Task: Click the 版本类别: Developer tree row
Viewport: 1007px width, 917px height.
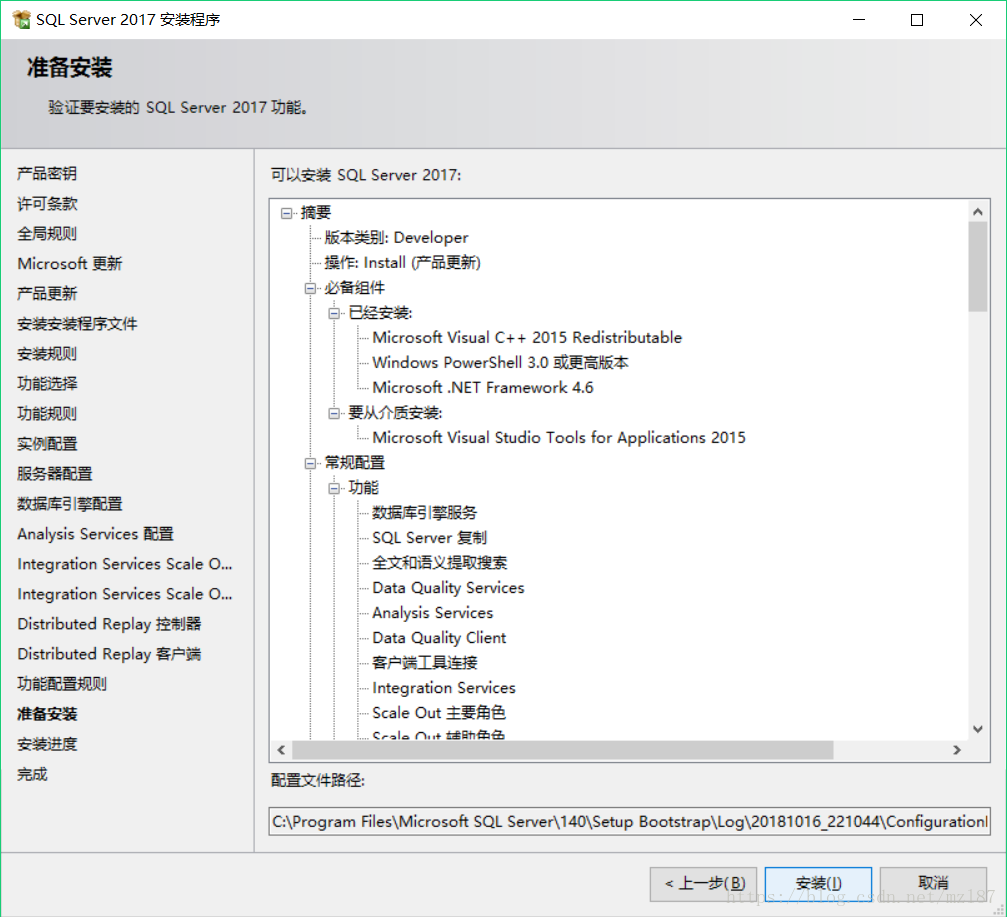Action: [396, 238]
